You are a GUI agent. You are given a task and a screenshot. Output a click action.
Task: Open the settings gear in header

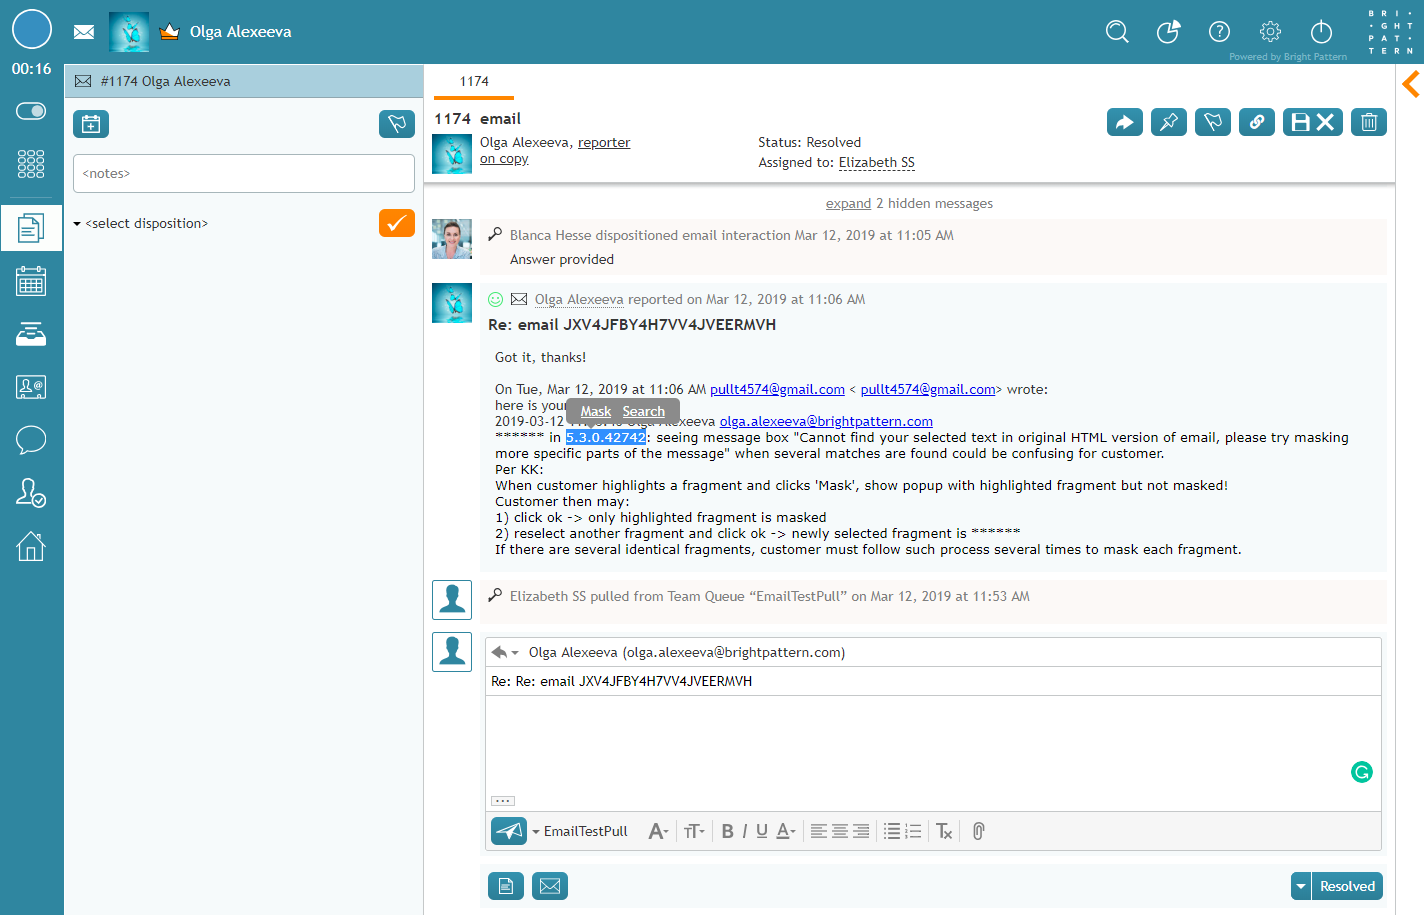tap(1270, 32)
